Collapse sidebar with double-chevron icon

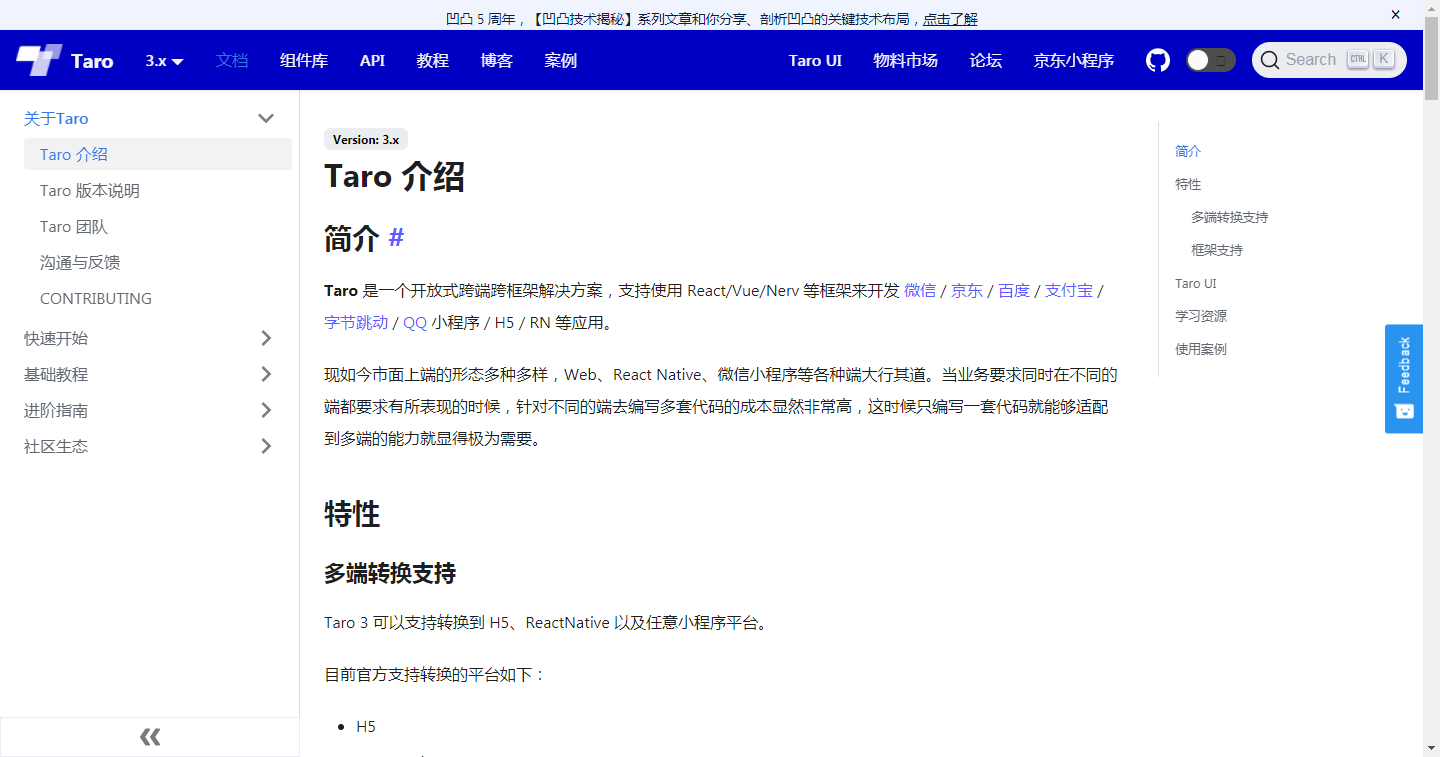150,738
